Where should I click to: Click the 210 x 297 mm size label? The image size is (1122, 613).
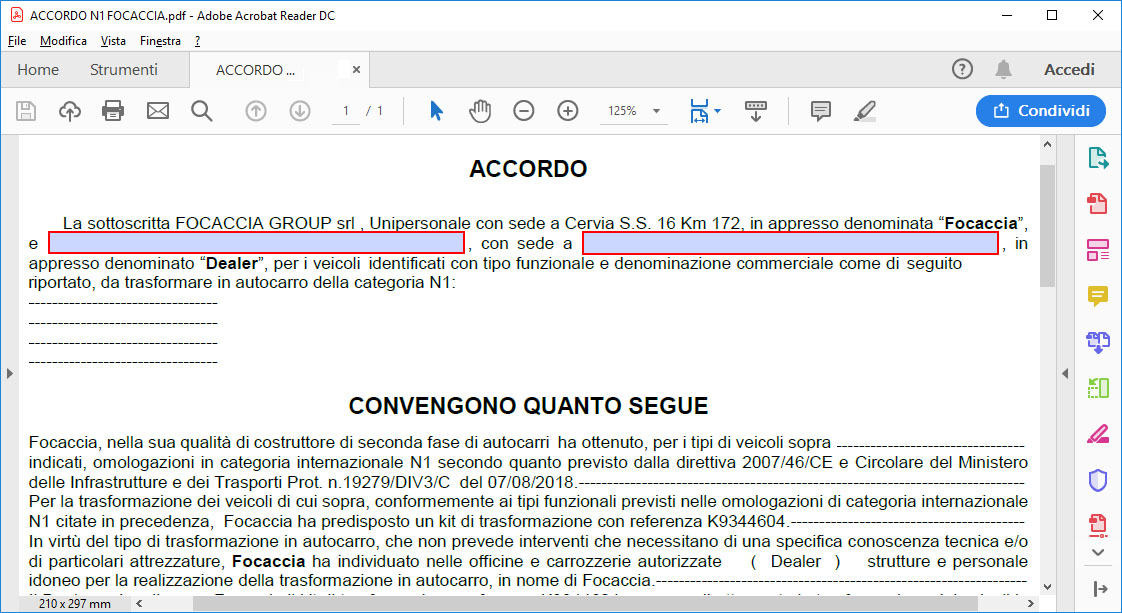[74, 604]
